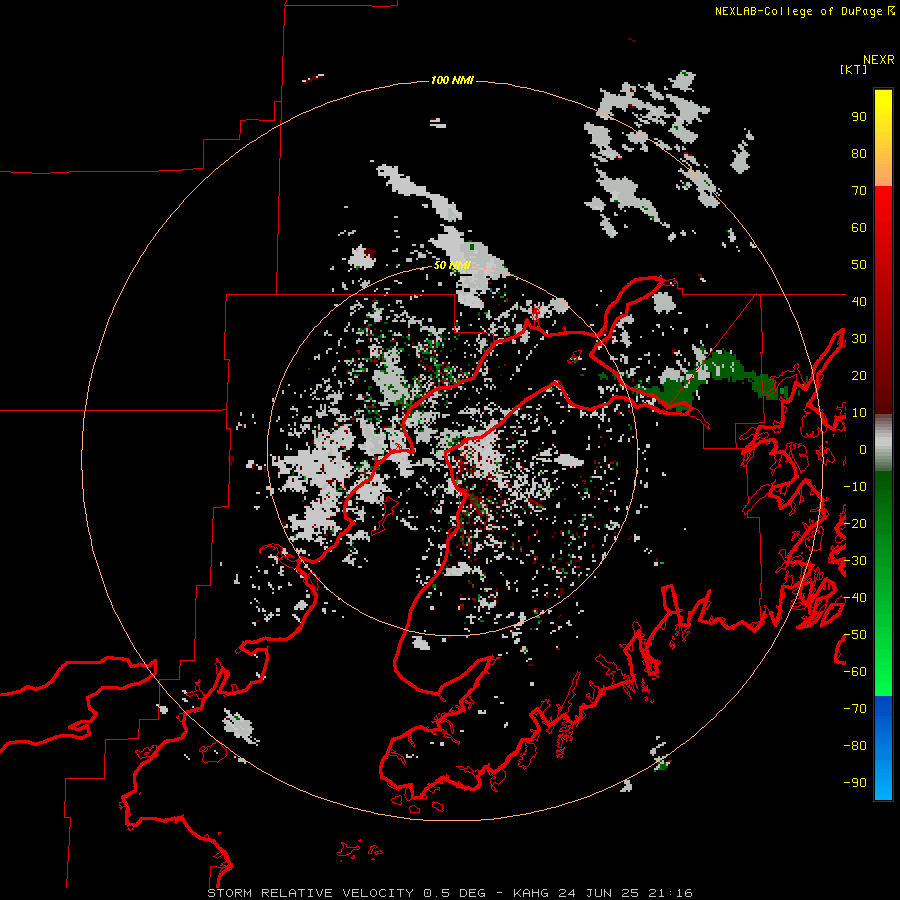Screen dimensions: 900x900
Task: Click the 40 value on the velocity scale
Action: (859, 301)
